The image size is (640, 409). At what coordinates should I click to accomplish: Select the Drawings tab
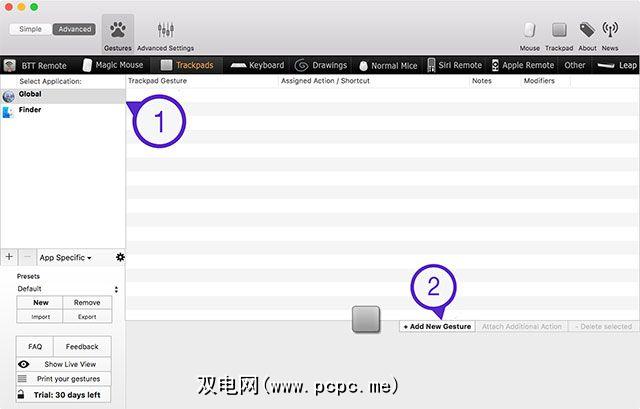pos(321,65)
